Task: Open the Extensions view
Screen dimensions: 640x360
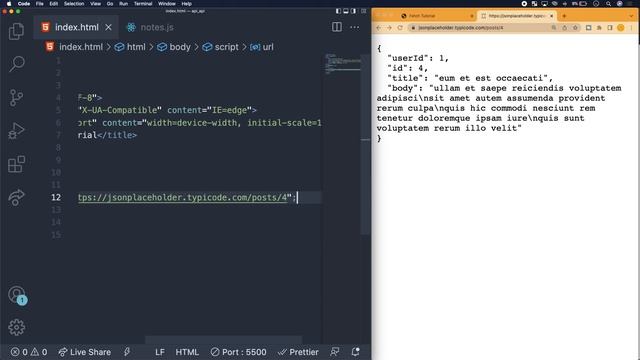Action: (16, 164)
